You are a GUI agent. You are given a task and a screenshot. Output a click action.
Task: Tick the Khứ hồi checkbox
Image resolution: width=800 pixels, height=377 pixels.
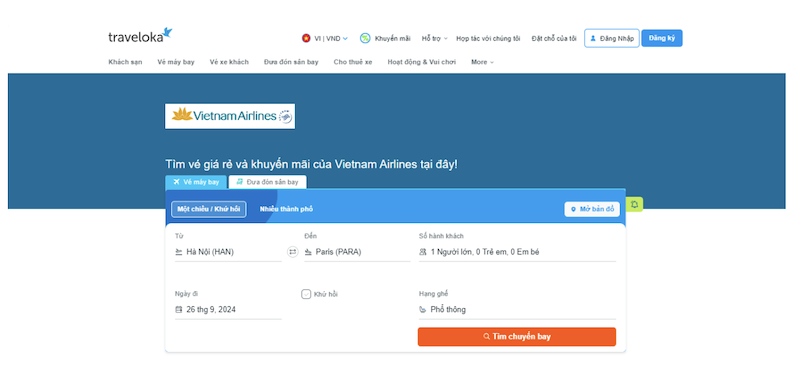click(306, 294)
